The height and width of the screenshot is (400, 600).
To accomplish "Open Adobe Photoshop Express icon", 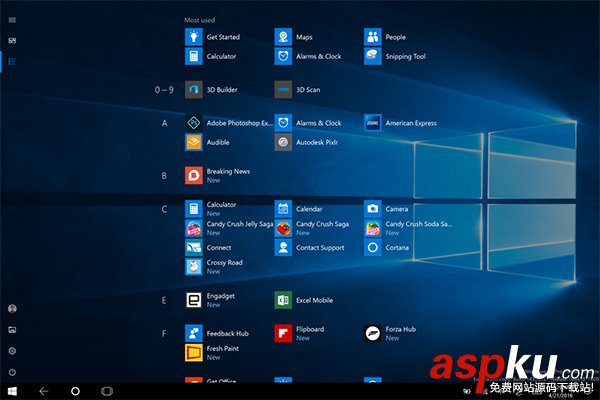I will pos(194,123).
